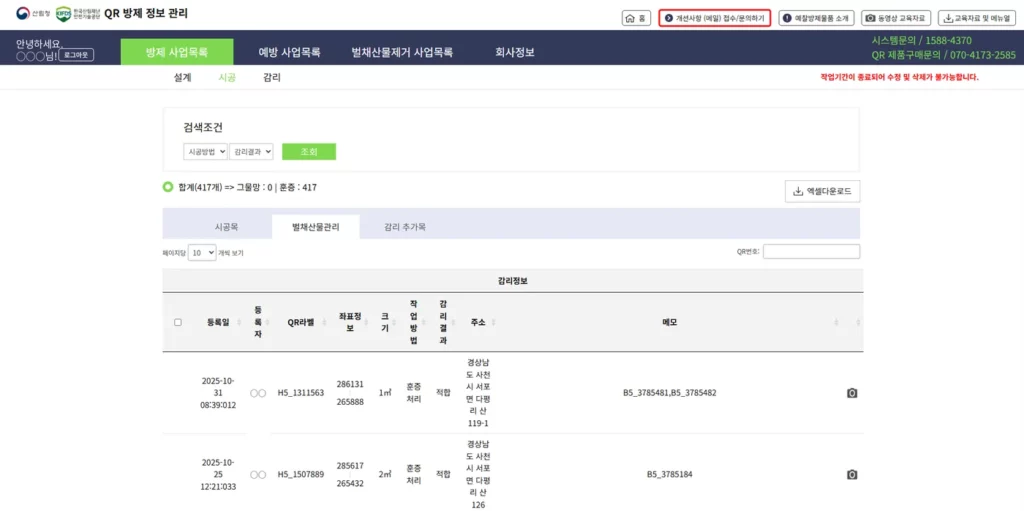This screenshot has height=511, width=1024.
Task: Sort table by 등록일 column
Action: 218,322
